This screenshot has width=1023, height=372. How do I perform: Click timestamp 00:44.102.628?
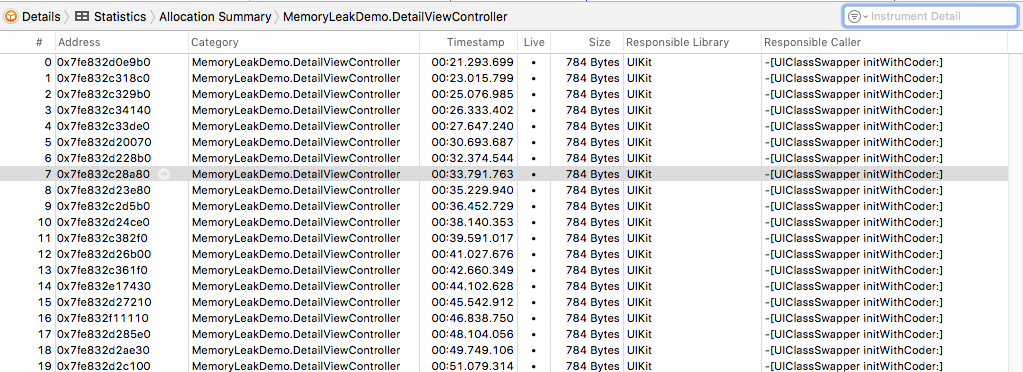coord(472,287)
